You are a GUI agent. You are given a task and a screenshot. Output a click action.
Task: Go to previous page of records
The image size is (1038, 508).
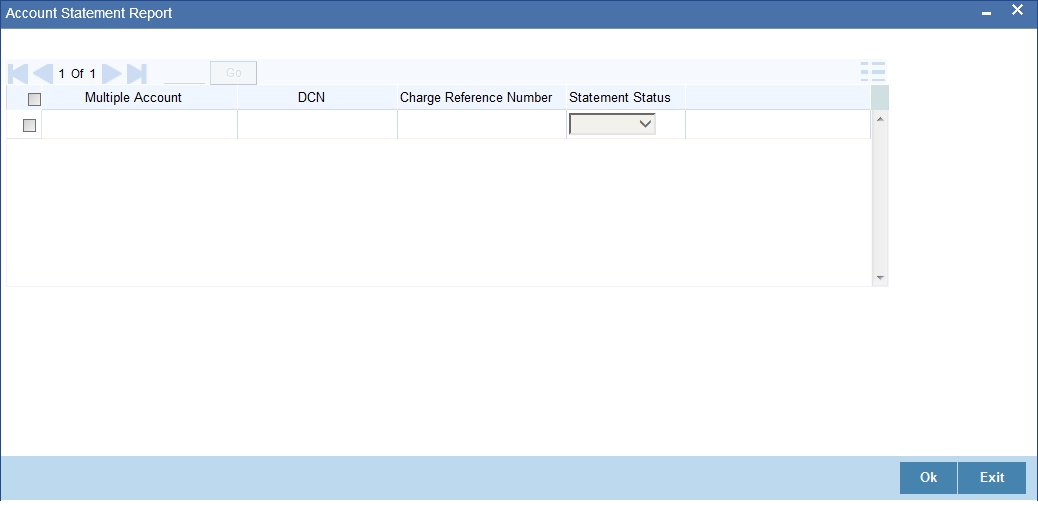pos(43,74)
